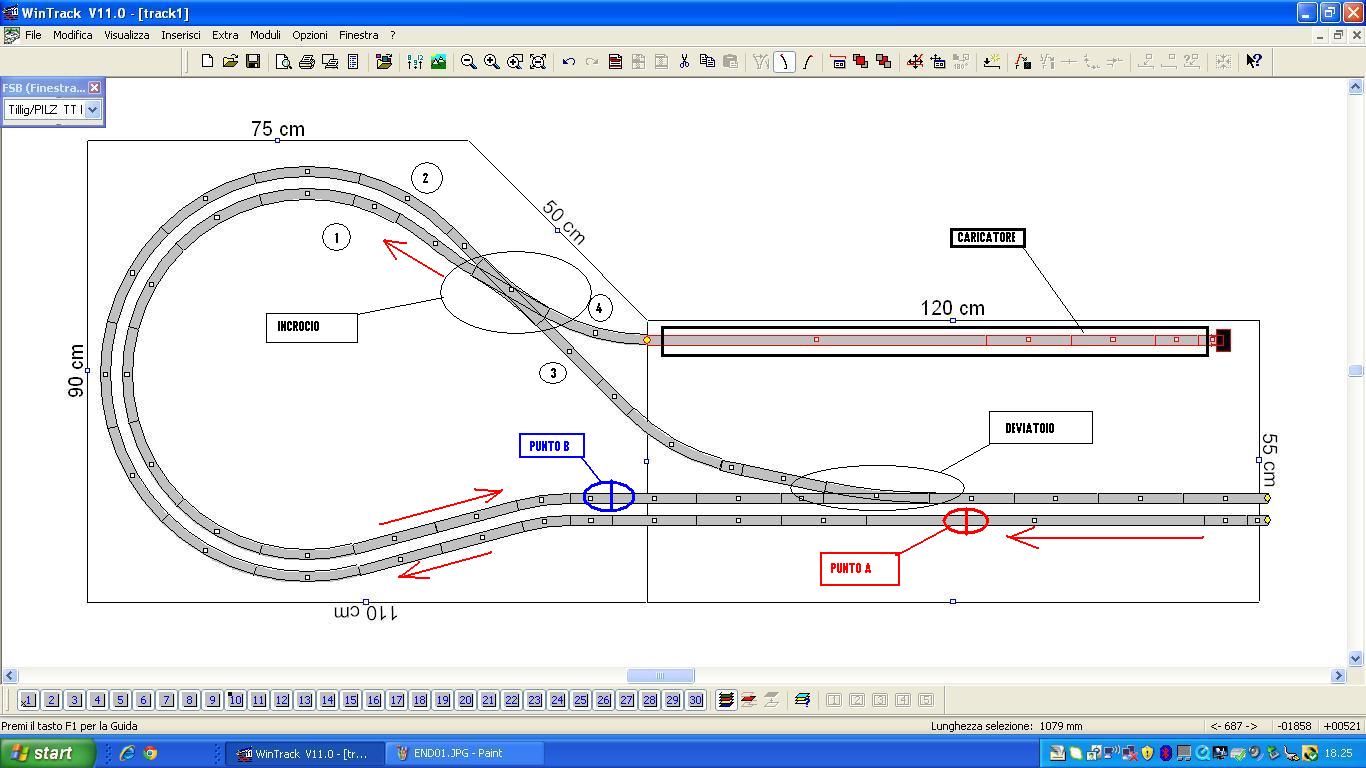This screenshot has width=1366, height=768.
Task: Restore the inner document window
Action: click(x=1338, y=35)
